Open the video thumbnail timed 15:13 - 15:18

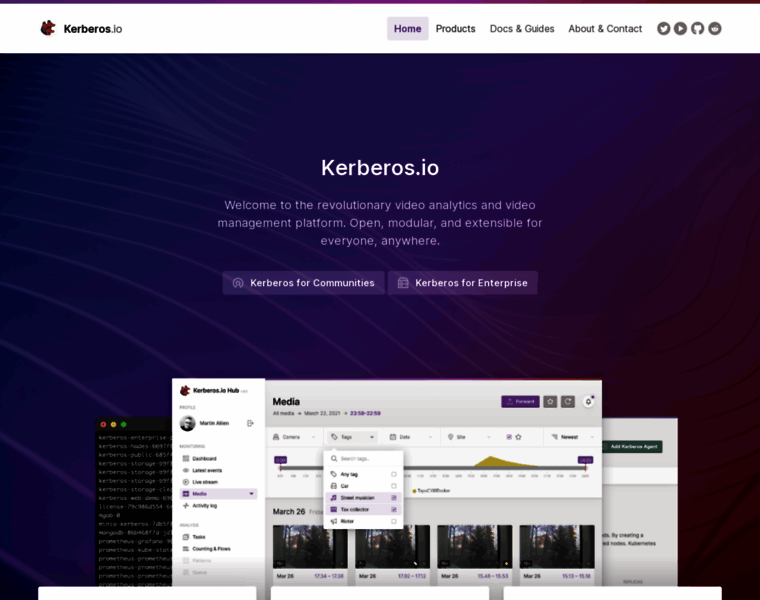pos(557,546)
